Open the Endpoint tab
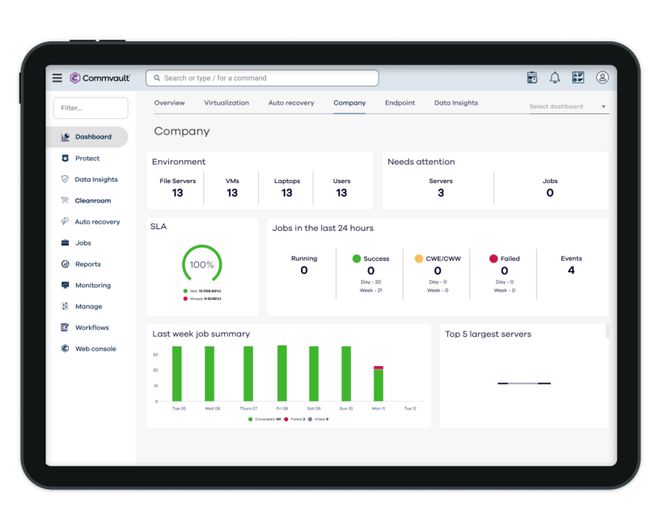The height and width of the screenshot is (529, 660). [399, 103]
